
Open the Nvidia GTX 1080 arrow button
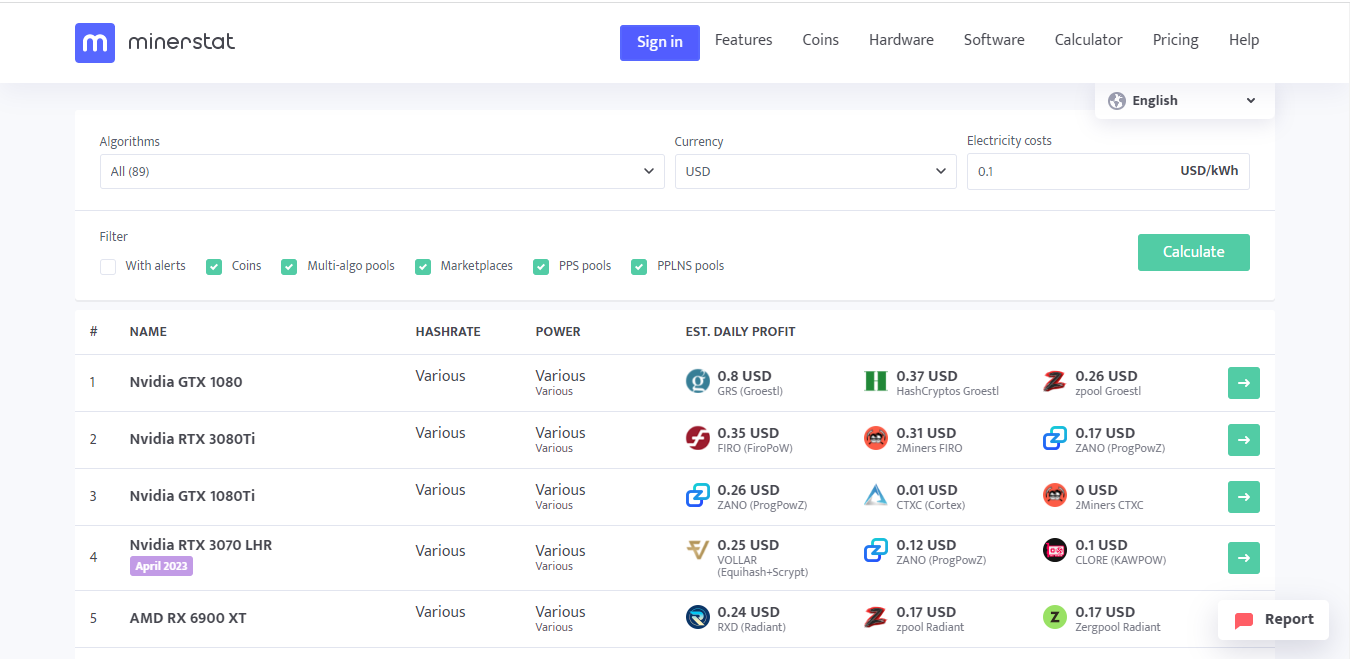tap(1243, 383)
